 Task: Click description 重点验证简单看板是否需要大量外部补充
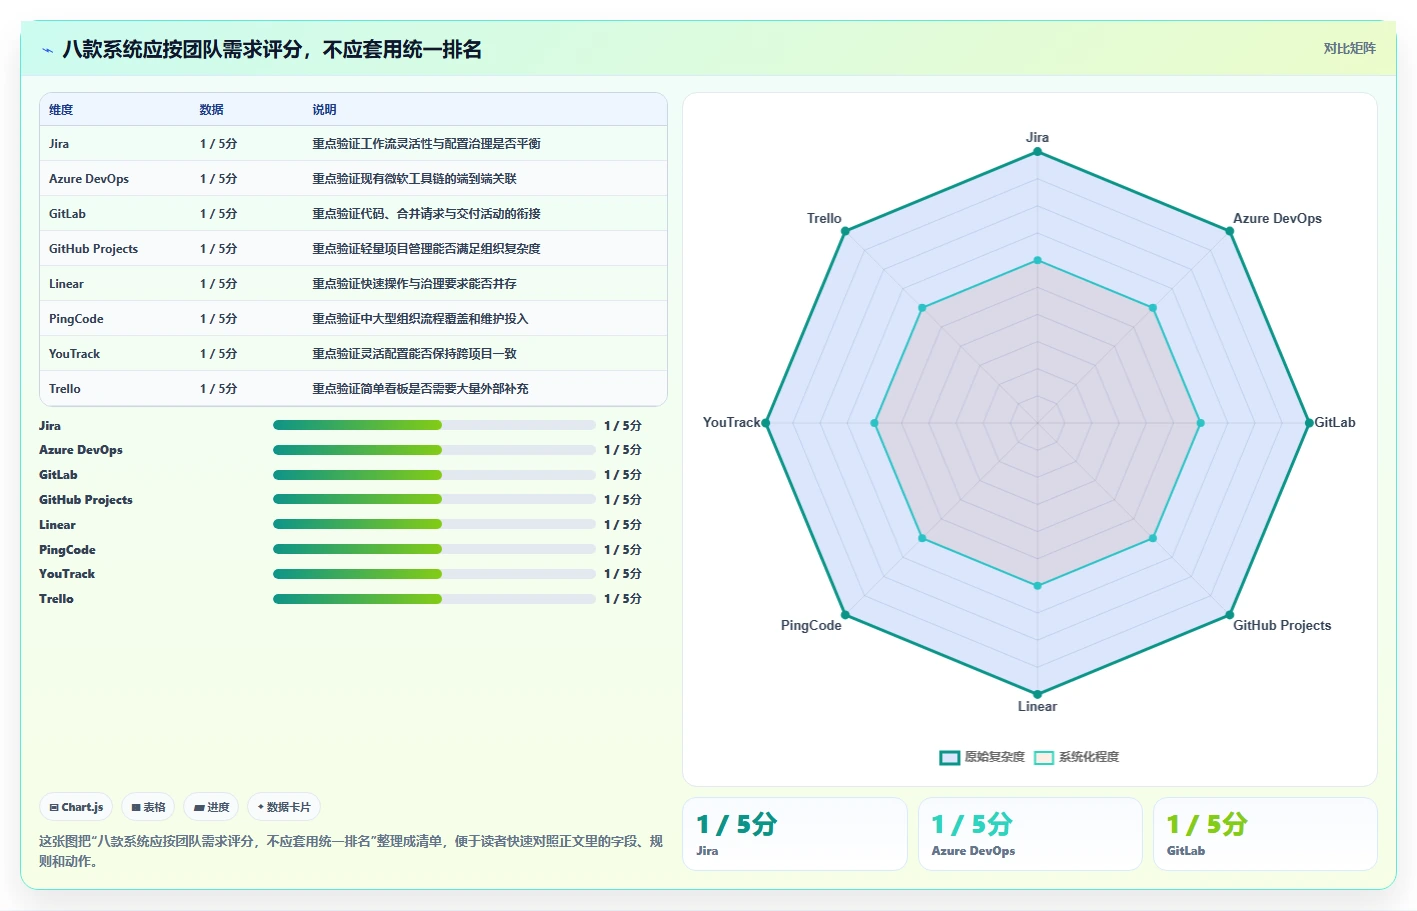[x=420, y=389]
